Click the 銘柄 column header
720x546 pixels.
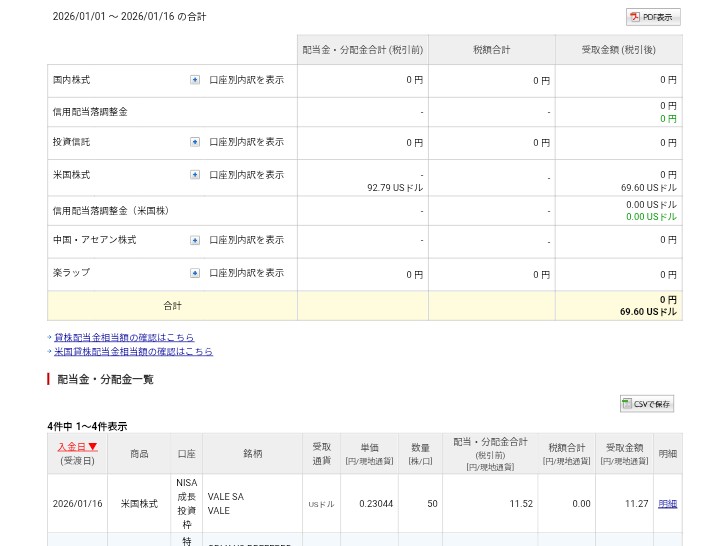252,454
